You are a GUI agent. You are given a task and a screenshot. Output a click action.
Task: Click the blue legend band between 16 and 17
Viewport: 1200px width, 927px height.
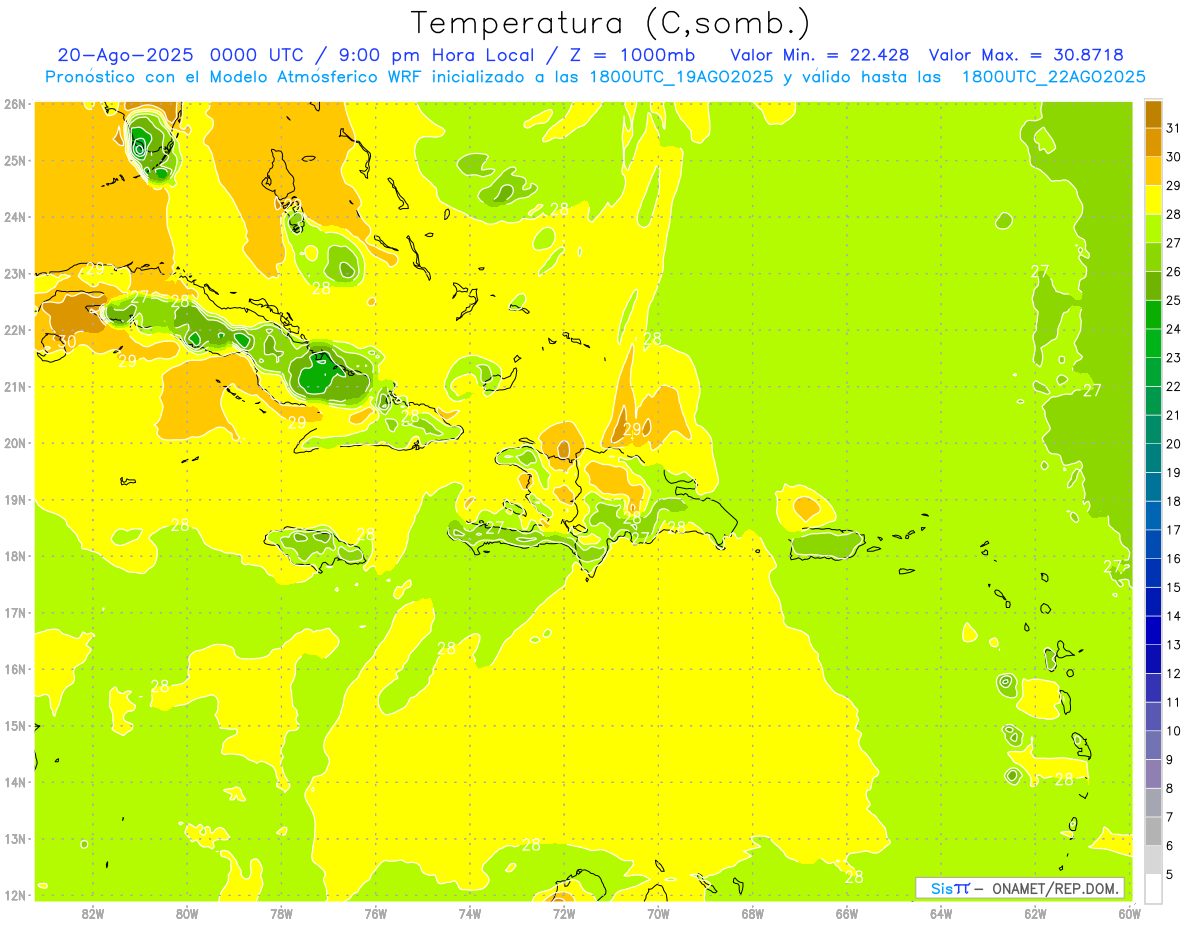click(x=1153, y=544)
